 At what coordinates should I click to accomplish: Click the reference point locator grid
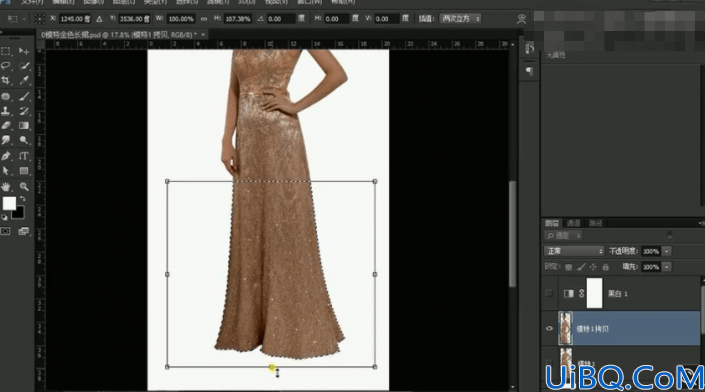coord(40,19)
